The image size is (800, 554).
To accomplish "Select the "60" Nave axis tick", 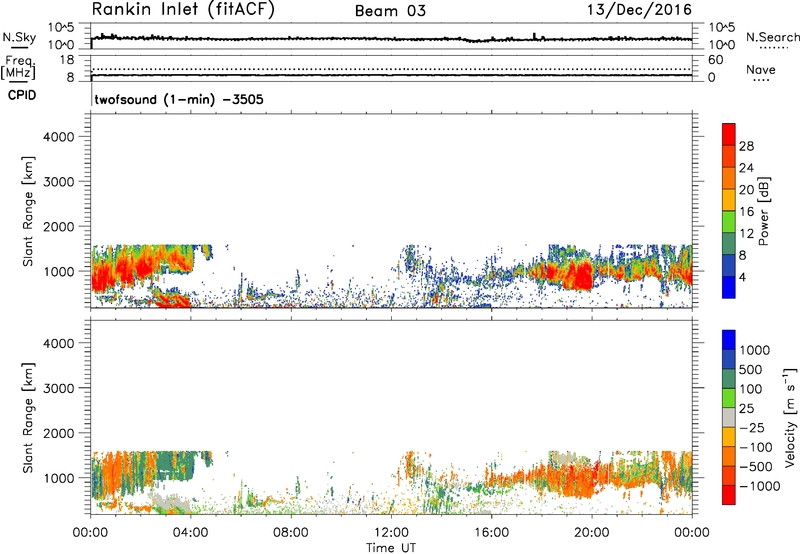I will tap(715, 60).
